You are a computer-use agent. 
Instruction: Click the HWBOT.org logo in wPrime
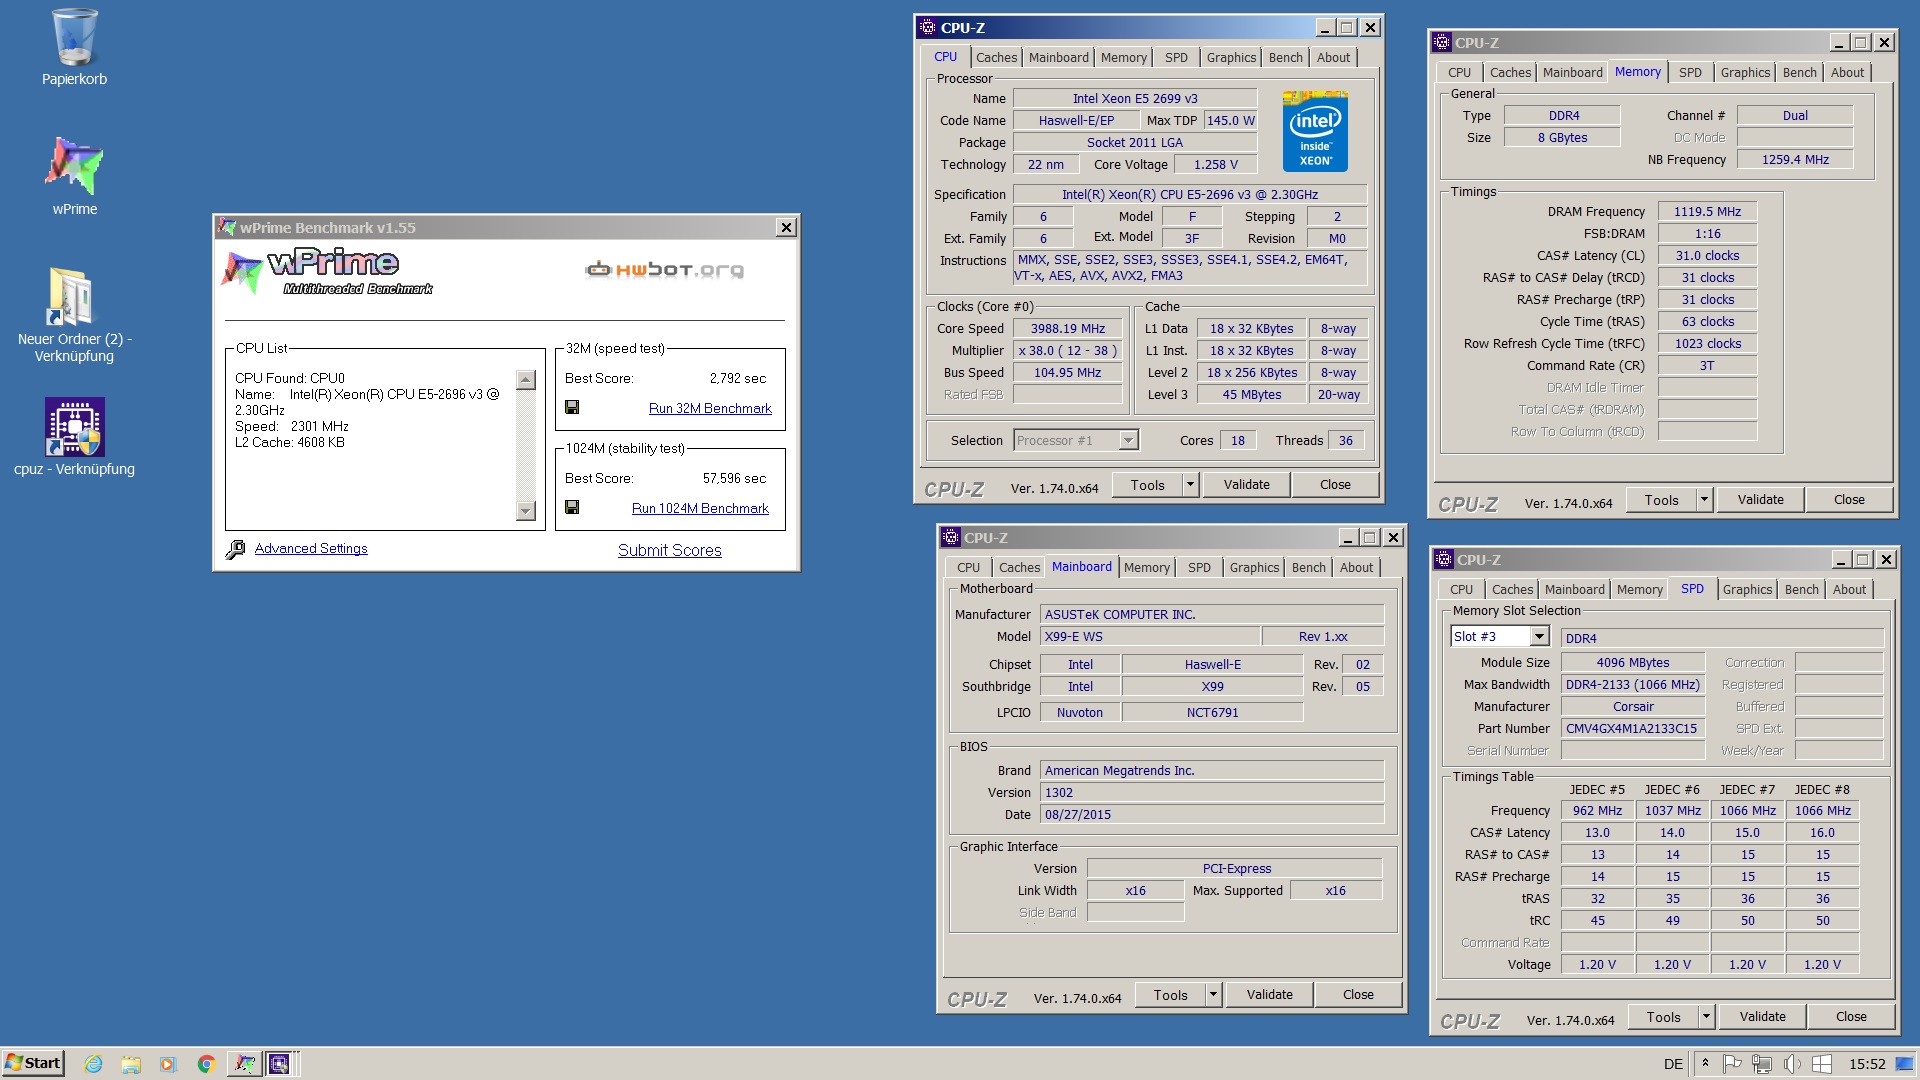tap(665, 269)
